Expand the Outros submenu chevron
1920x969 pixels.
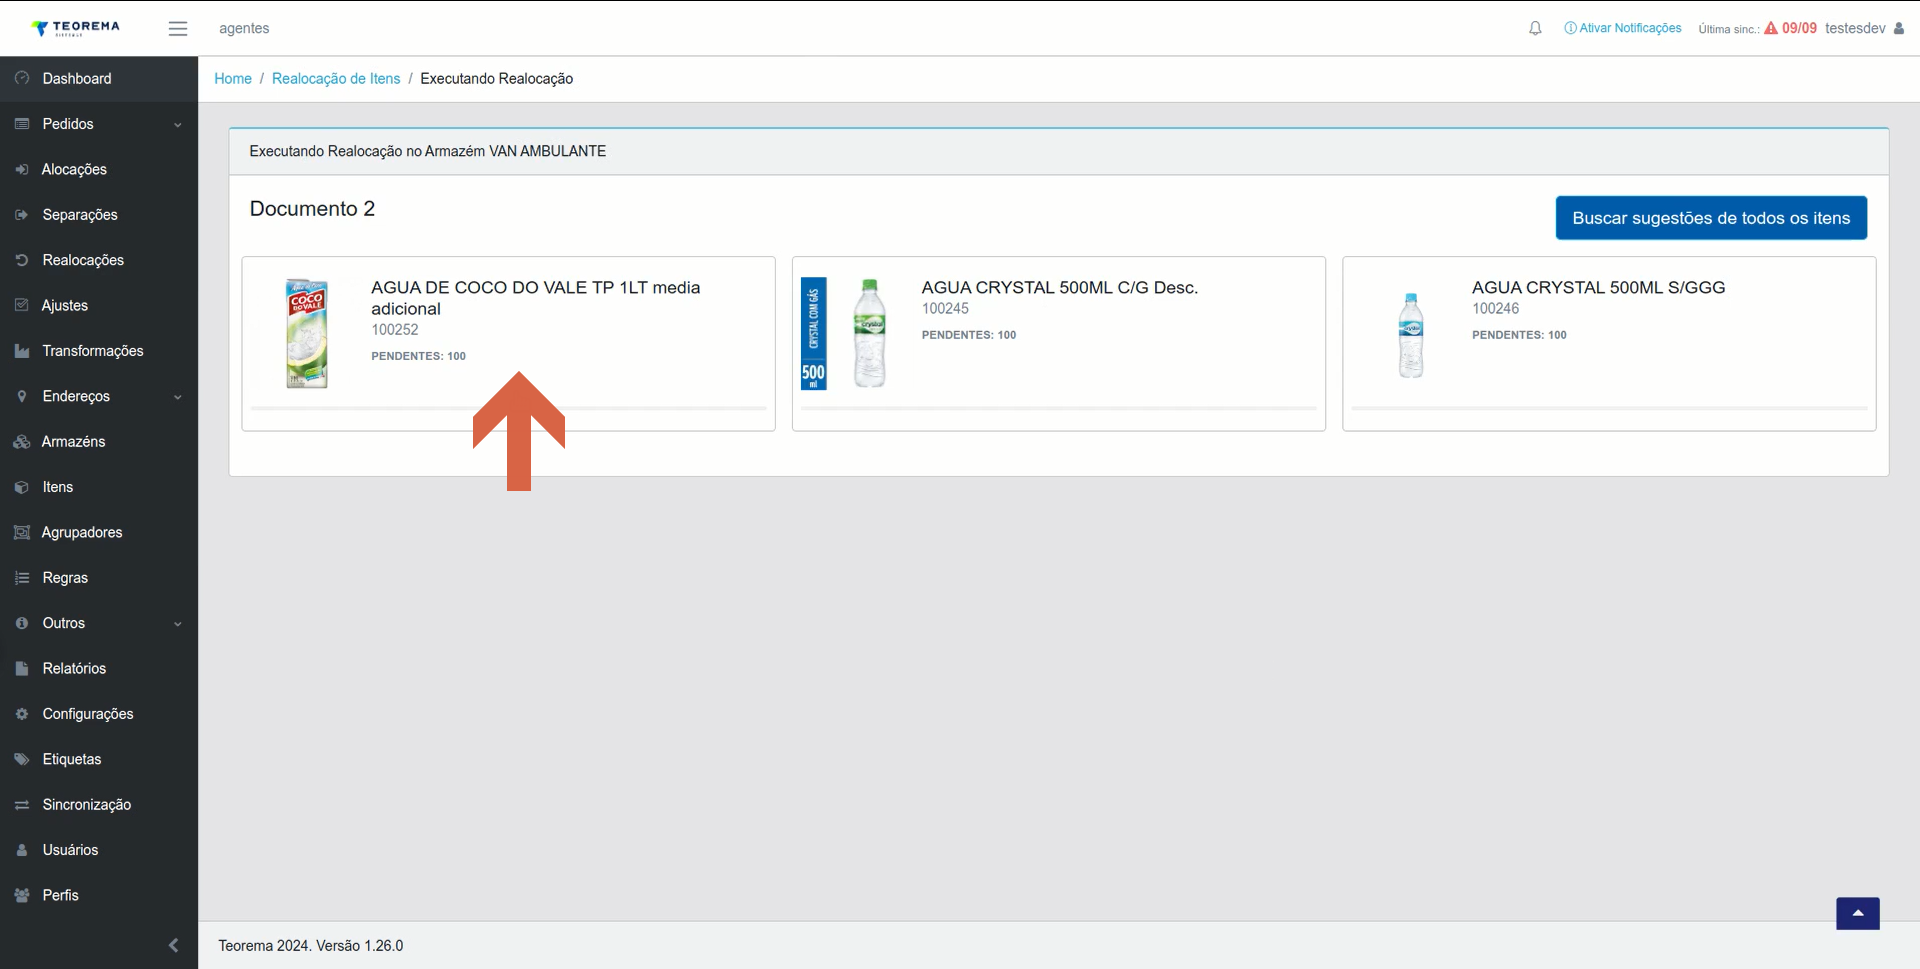178,624
